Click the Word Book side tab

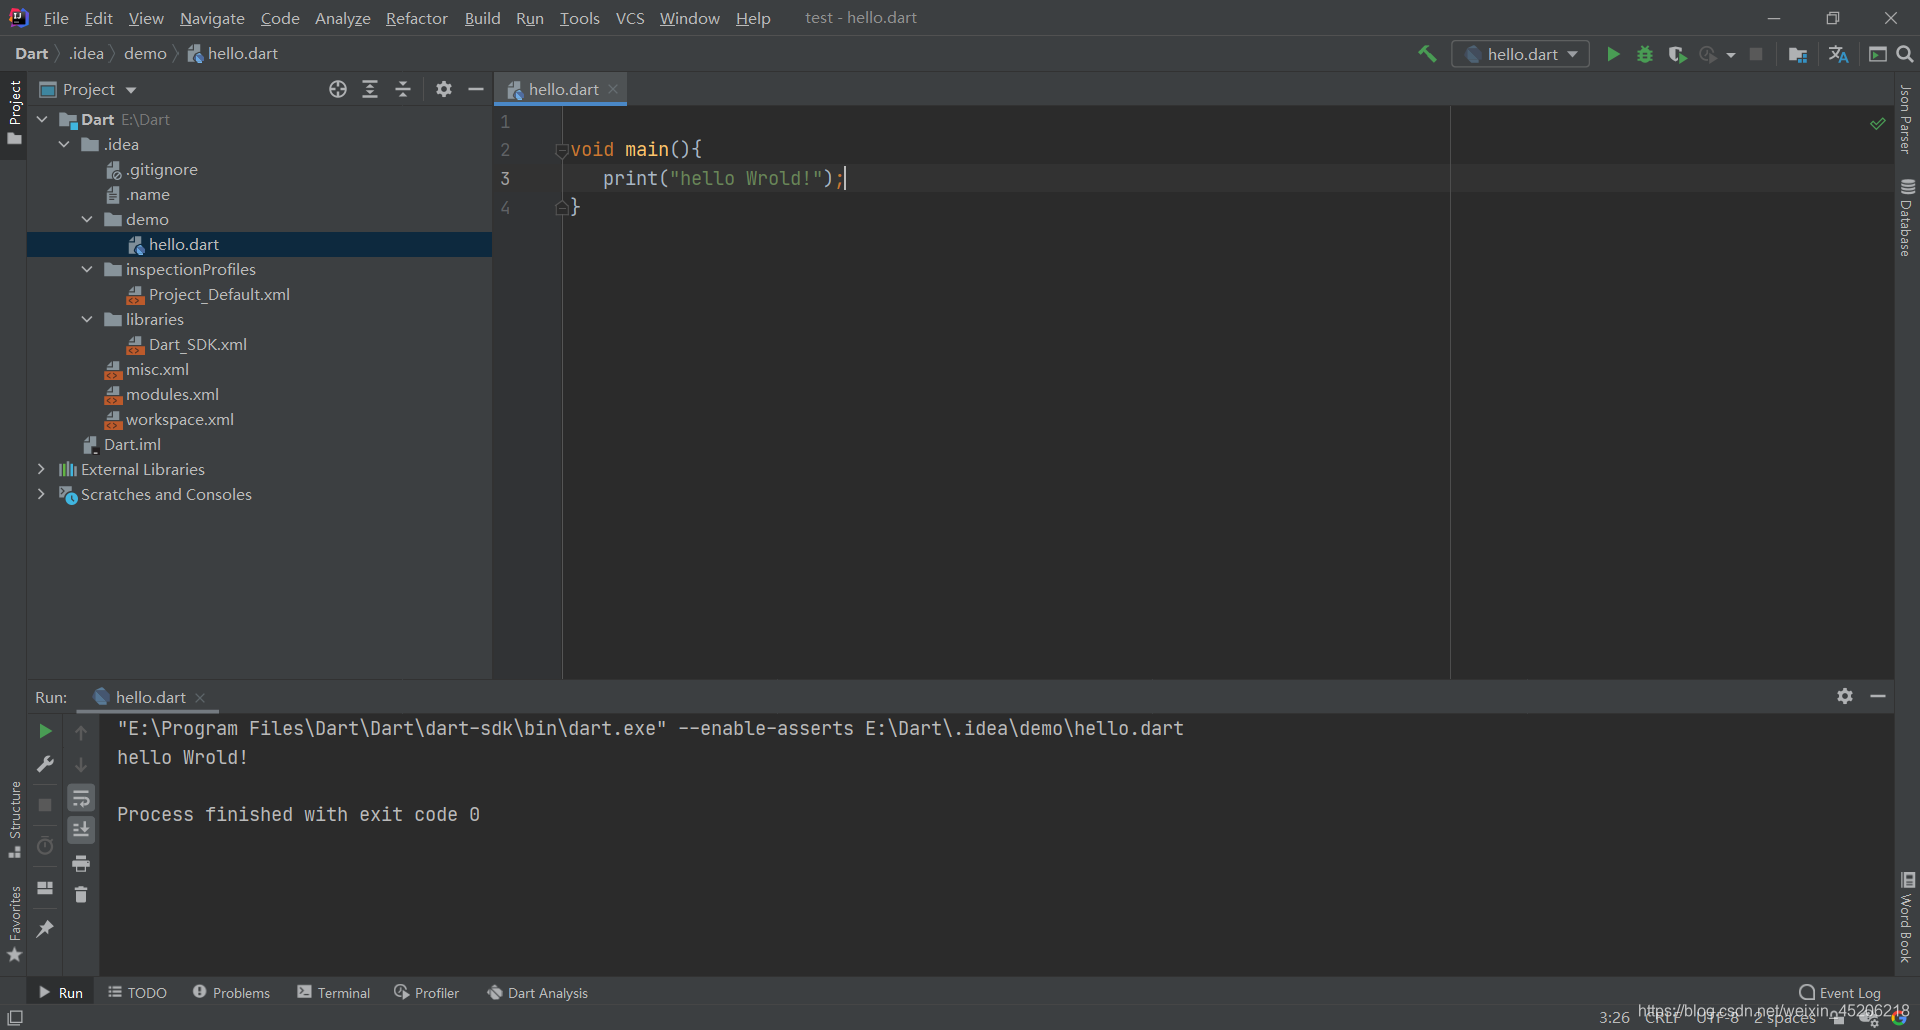1907,918
